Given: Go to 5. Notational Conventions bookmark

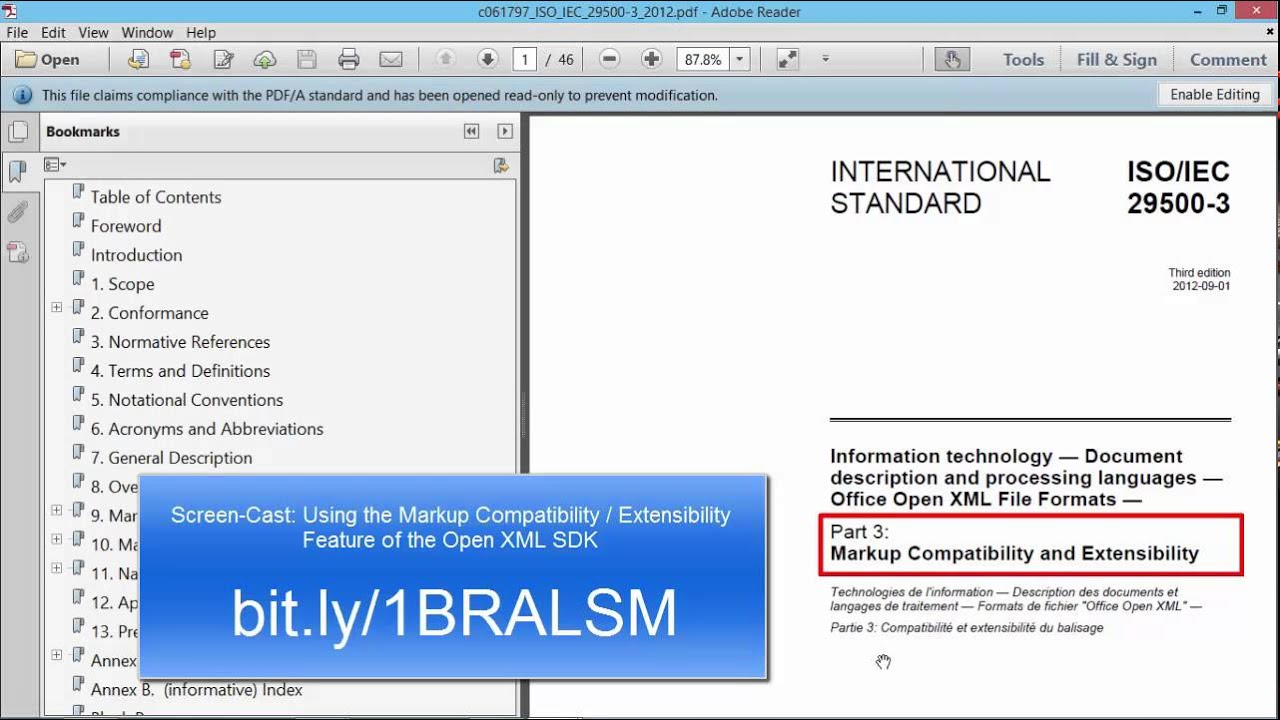Looking at the screenshot, I should pos(187,400).
